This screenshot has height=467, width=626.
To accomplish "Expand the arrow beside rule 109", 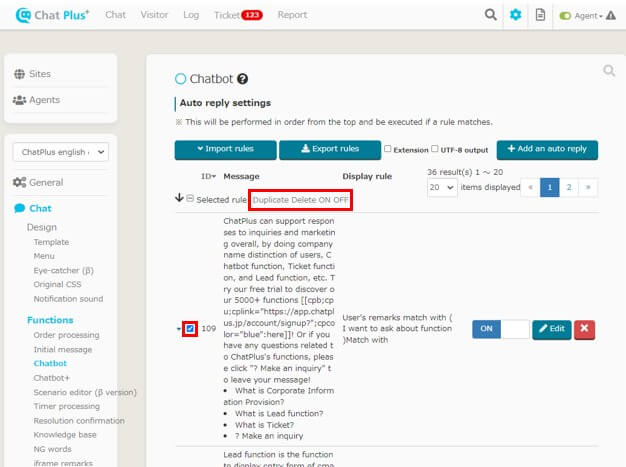I will point(178,329).
